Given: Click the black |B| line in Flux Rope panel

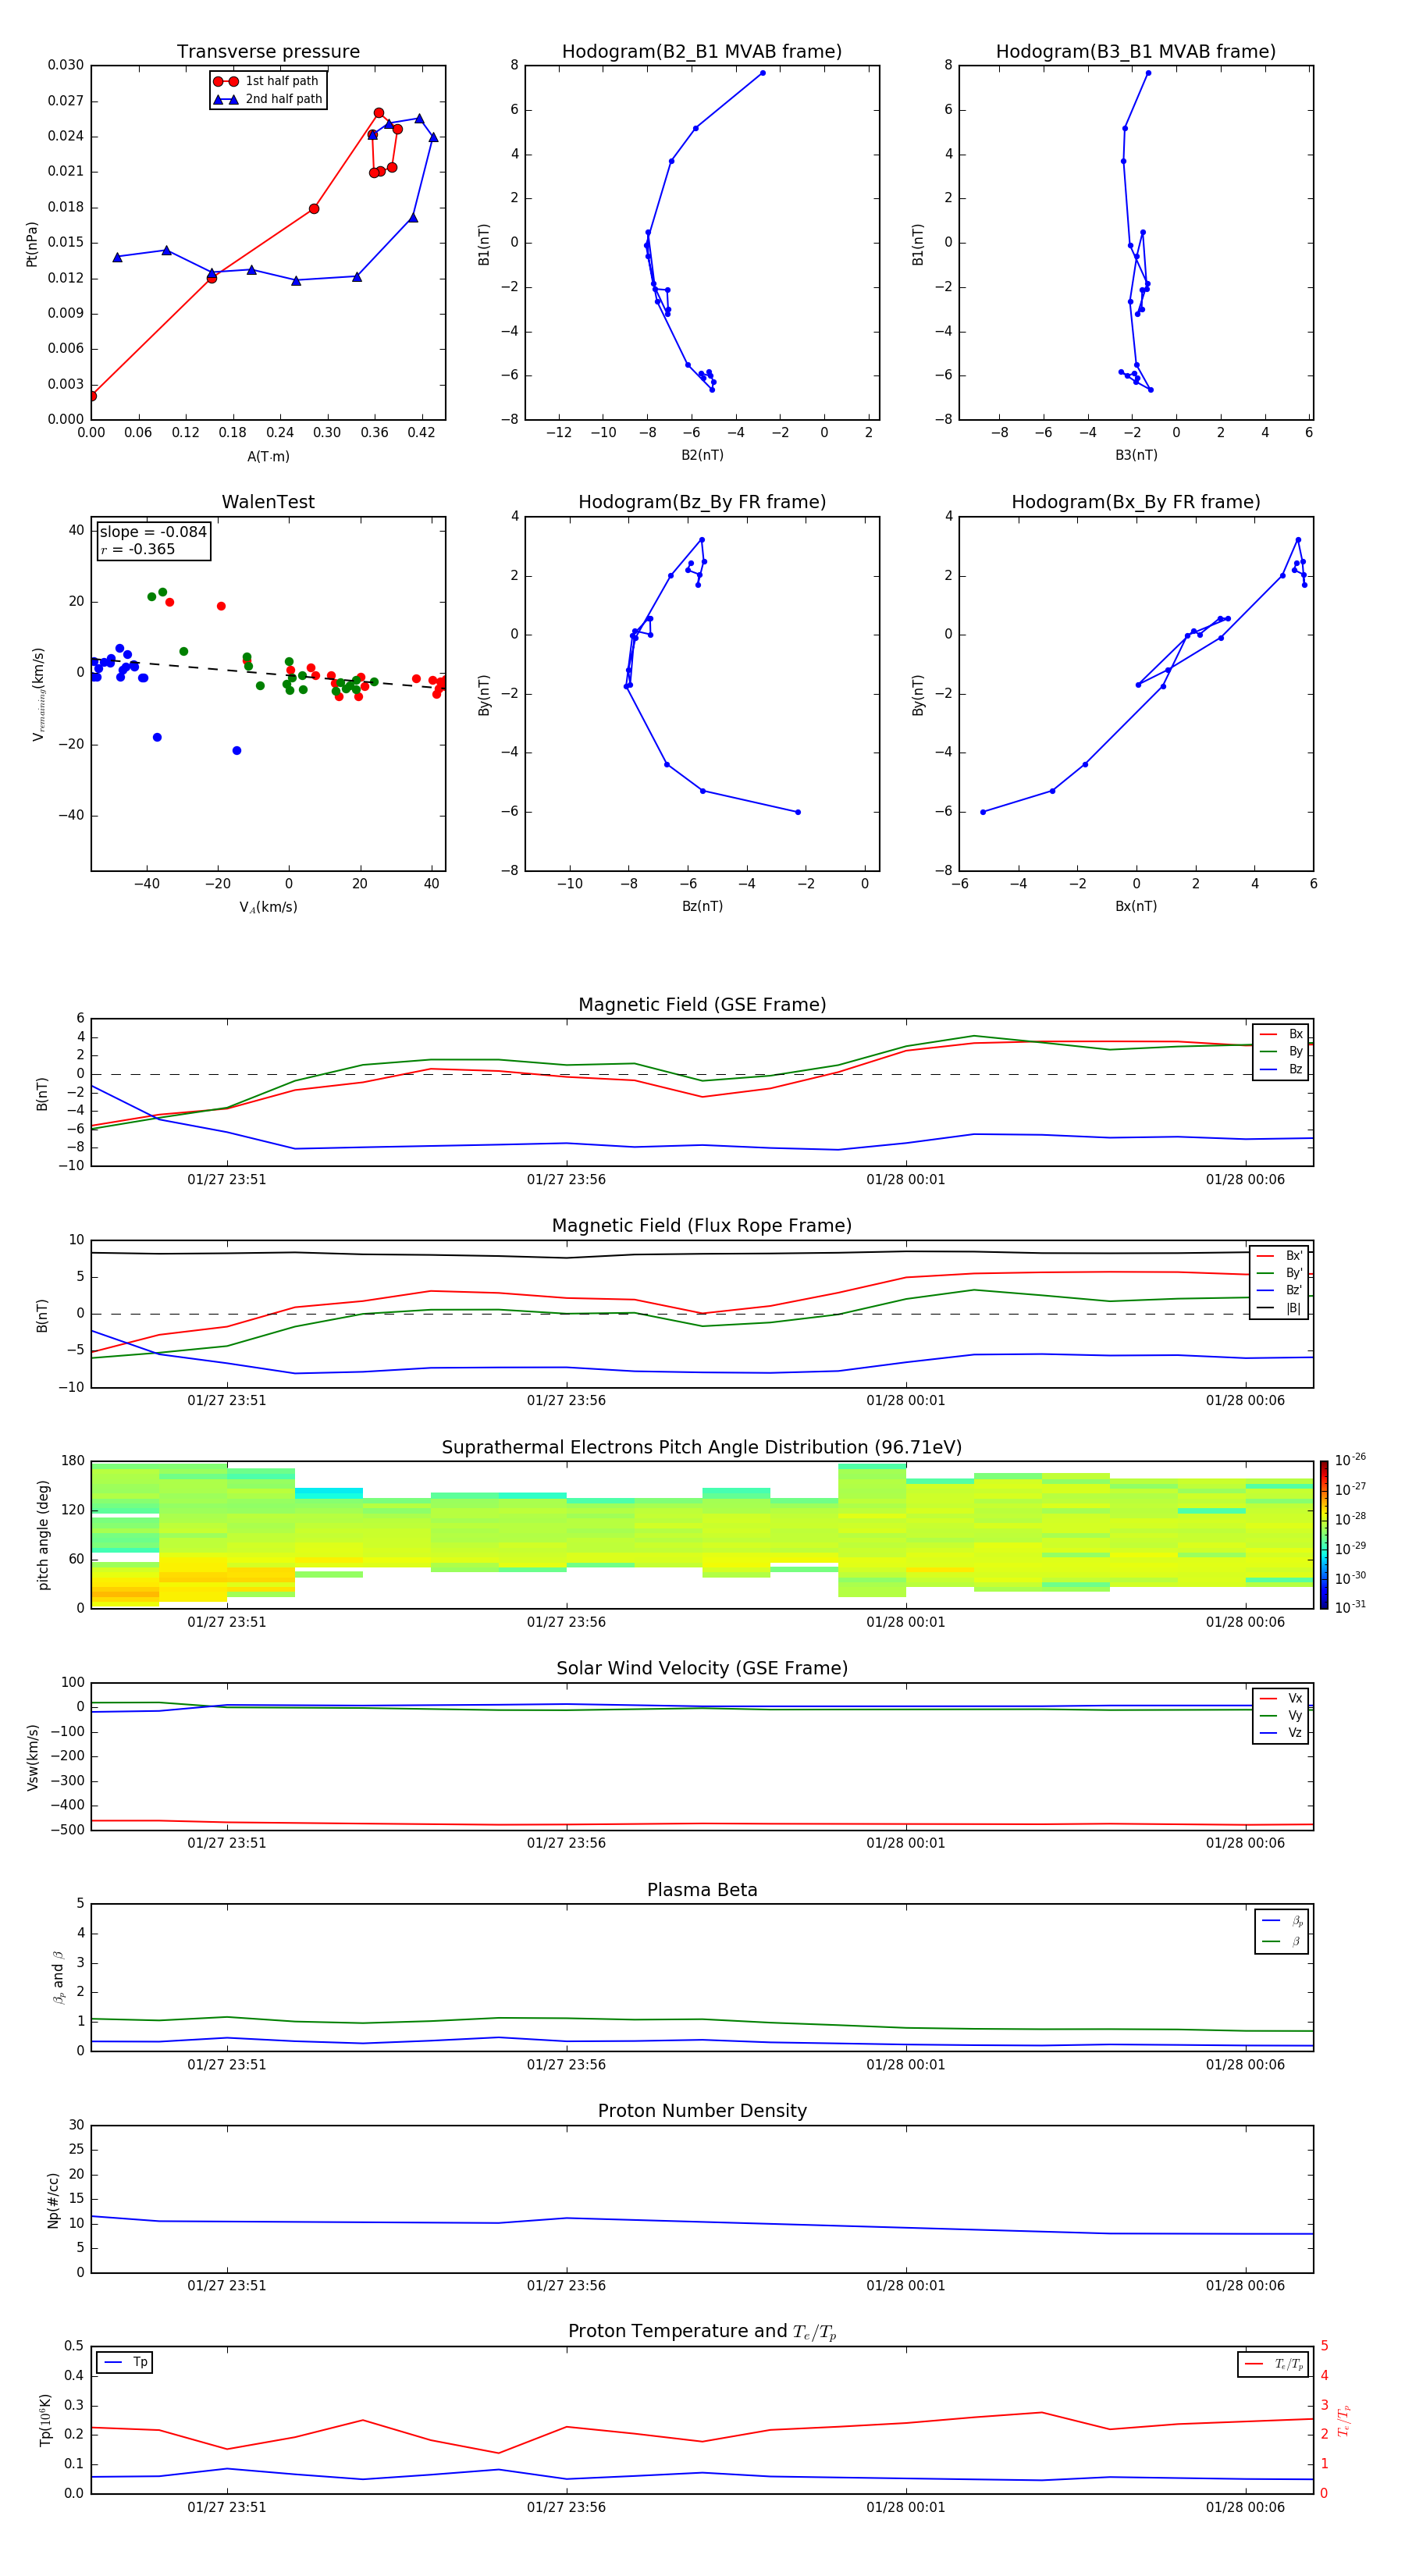Looking at the screenshot, I should click(x=702, y=1253).
